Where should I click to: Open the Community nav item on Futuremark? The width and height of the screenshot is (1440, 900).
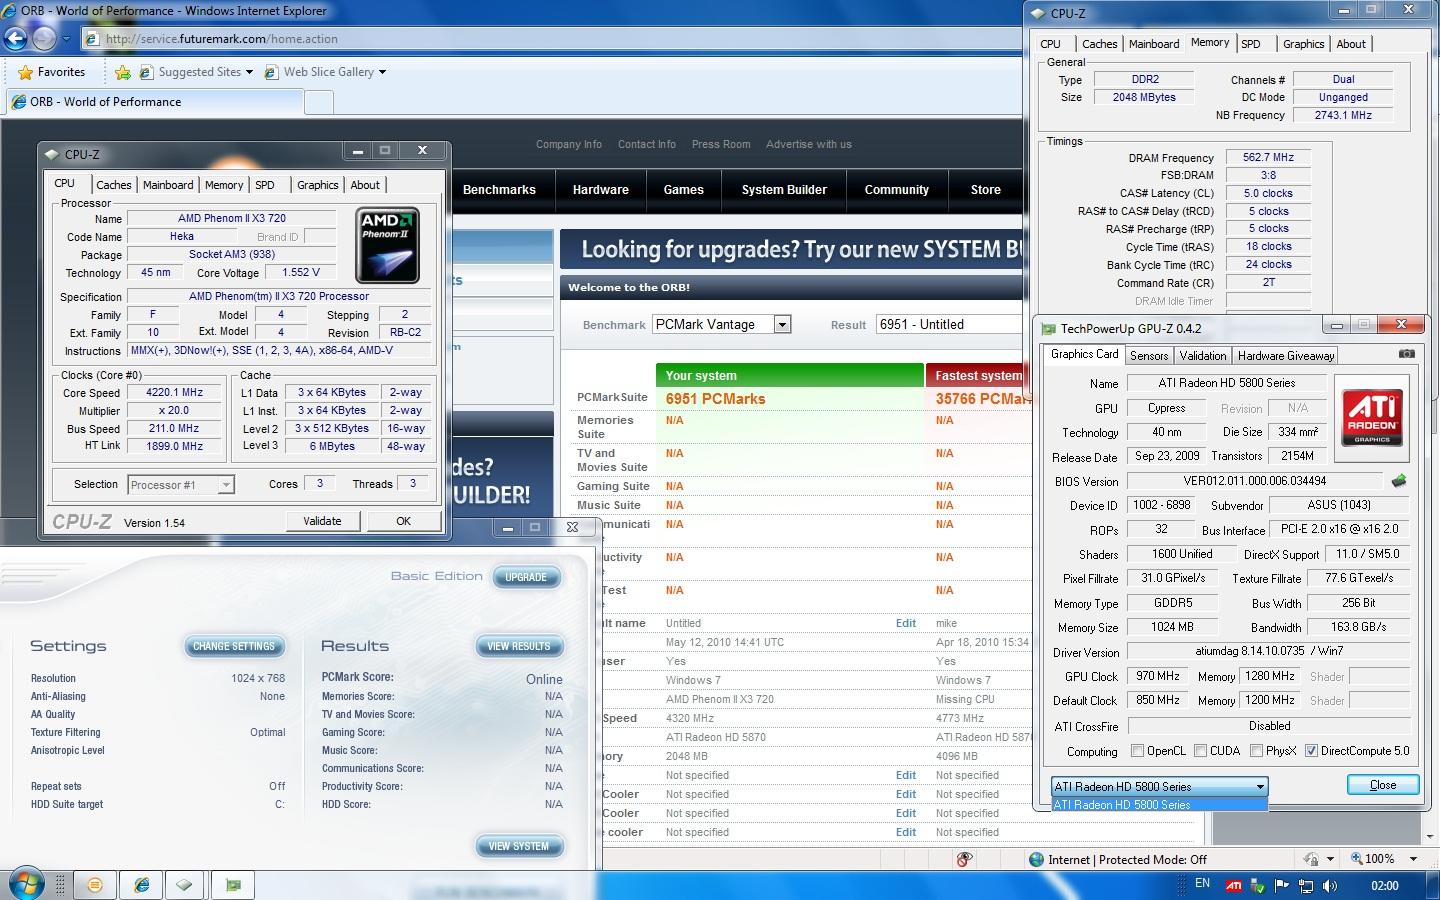coord(897,190)
